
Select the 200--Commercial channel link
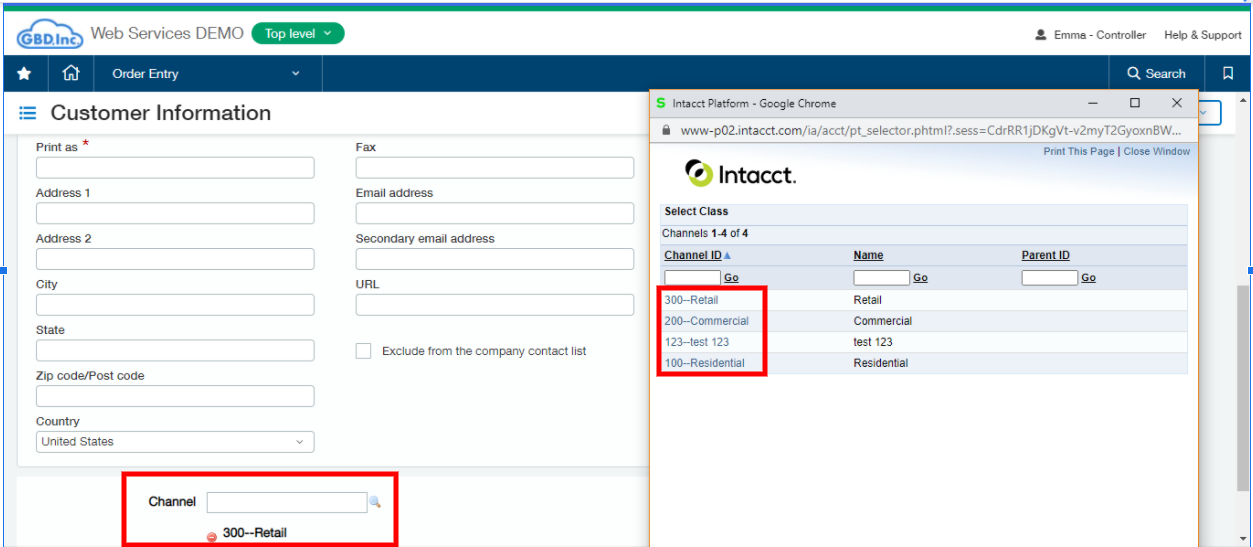(706, 321)
